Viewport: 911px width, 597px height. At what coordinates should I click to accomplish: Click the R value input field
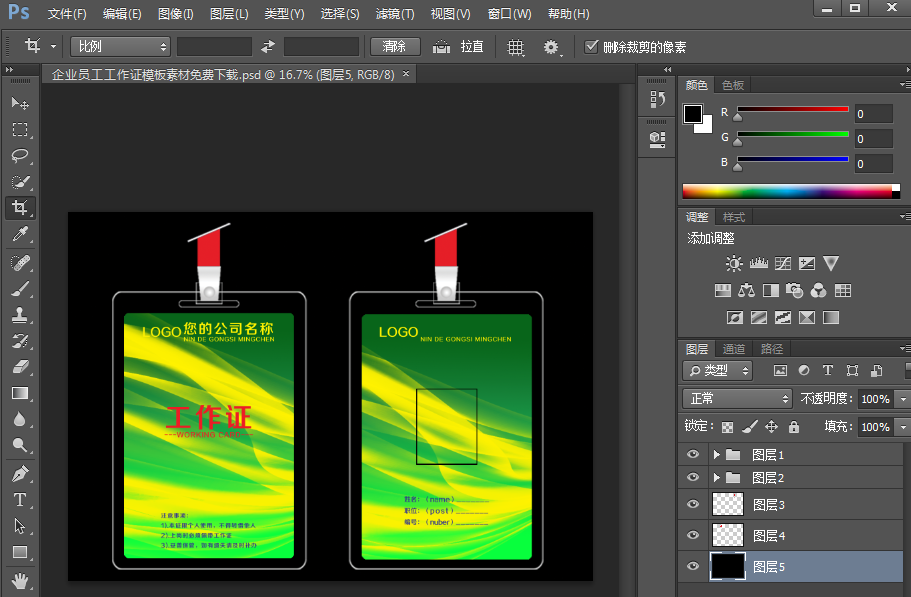[x=872, y=114]
